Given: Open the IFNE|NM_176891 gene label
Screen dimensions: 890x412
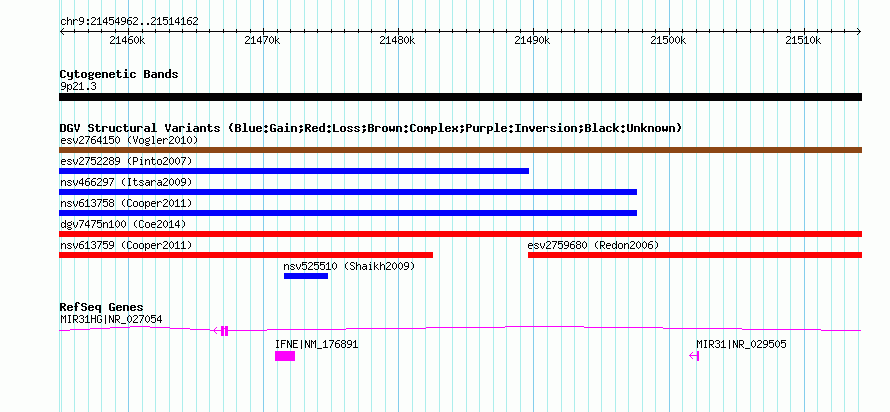Looking at the screenshot, I should tap(317, 344).
